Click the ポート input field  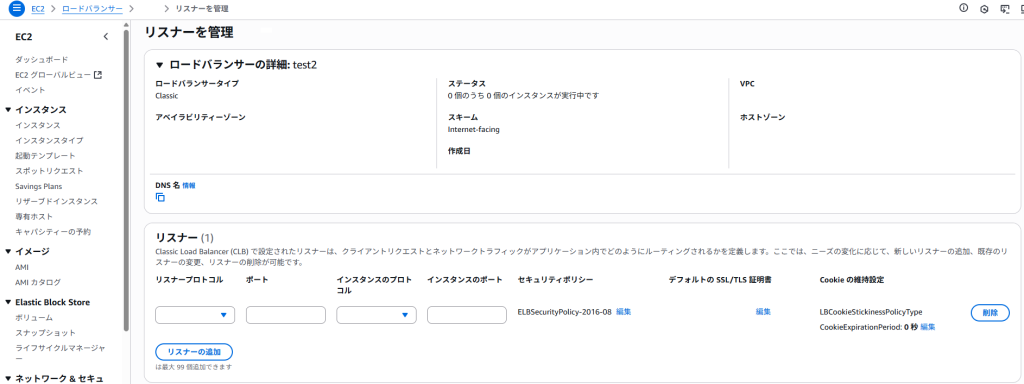[286, 315]
